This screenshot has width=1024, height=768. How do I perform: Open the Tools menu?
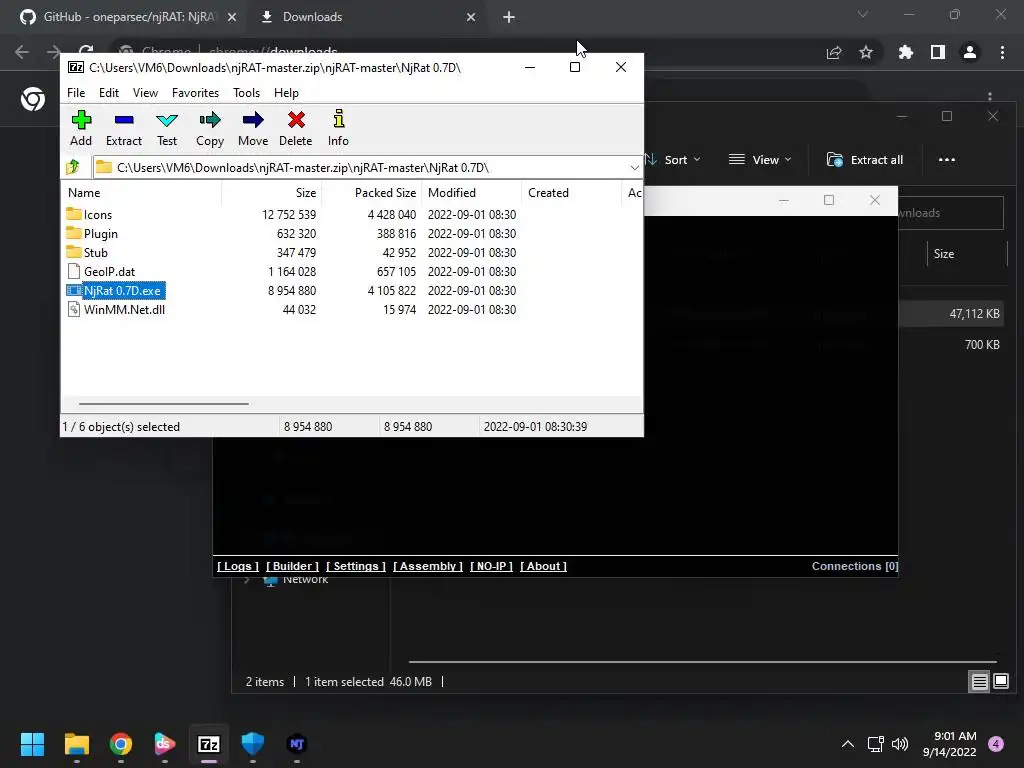246,93
